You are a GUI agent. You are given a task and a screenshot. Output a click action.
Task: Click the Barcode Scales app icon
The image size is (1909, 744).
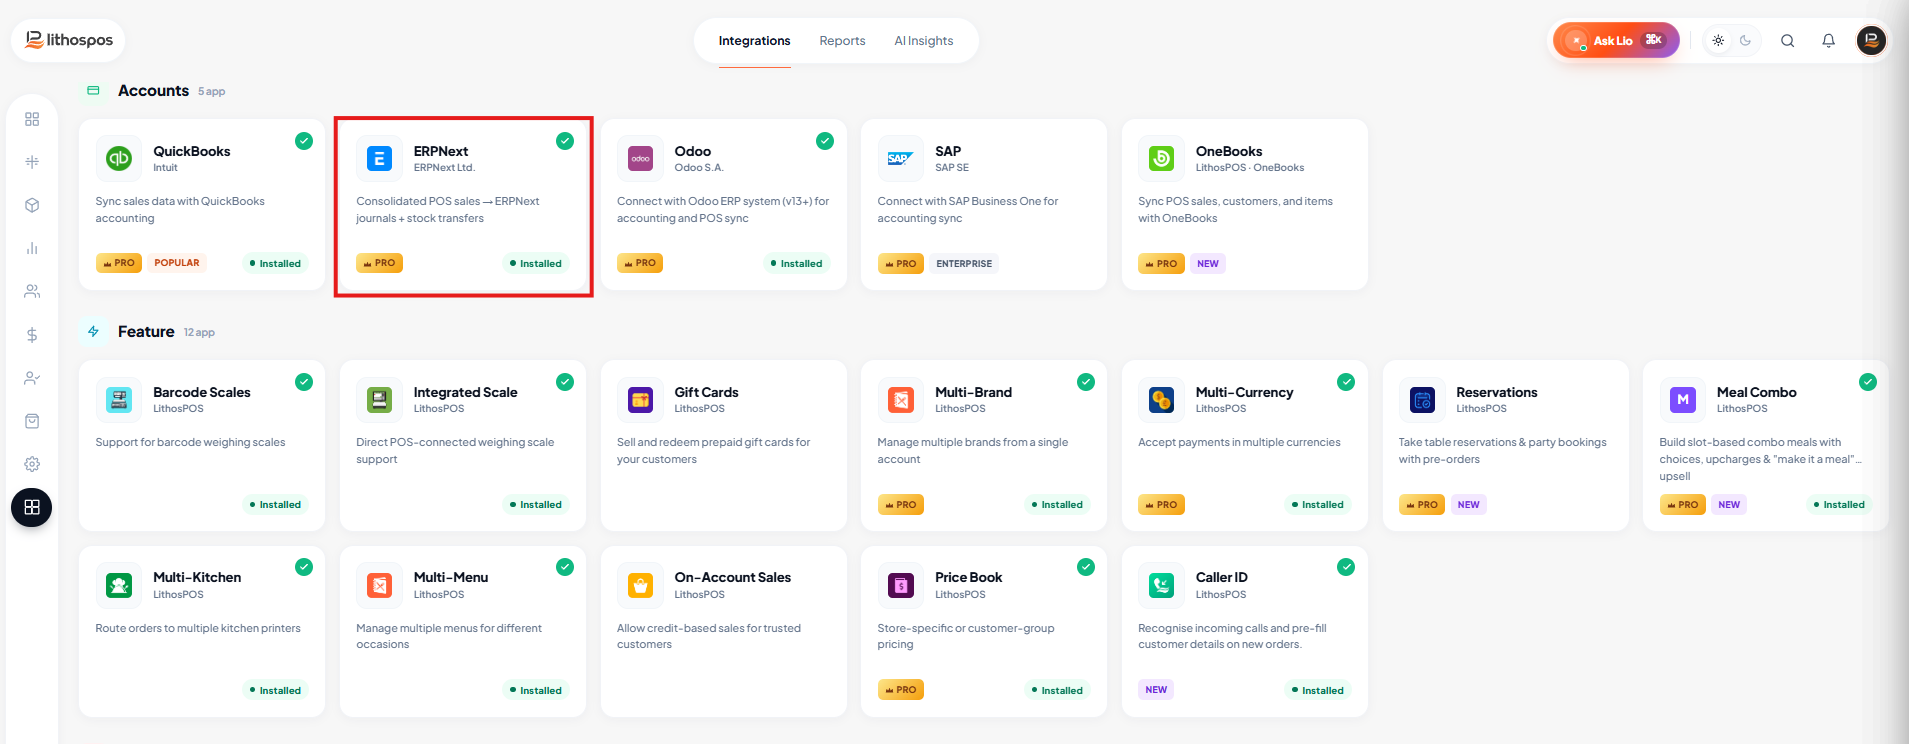pyautogui.click(x=119, y=400)
